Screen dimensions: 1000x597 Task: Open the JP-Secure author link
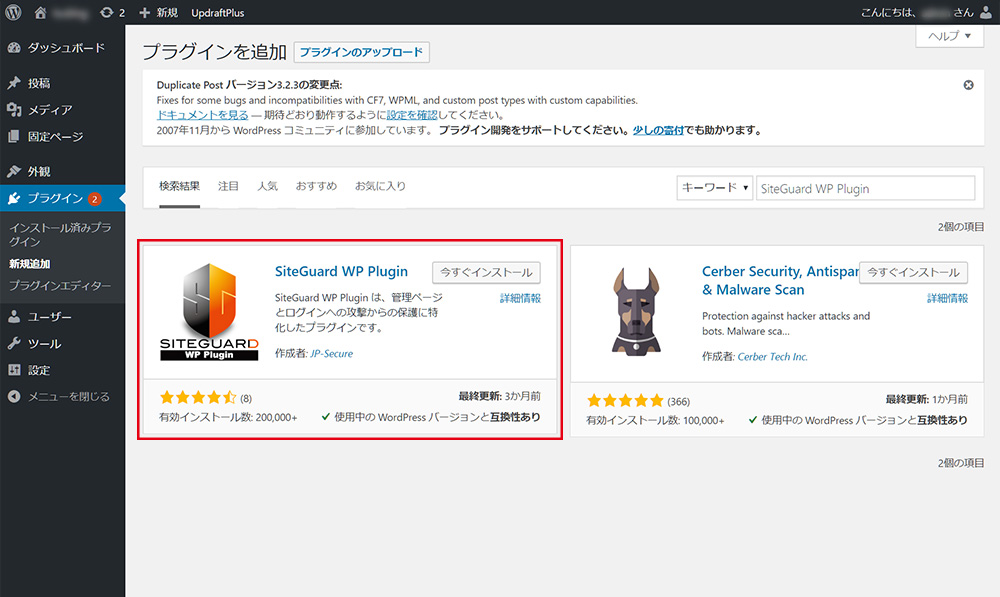(331, 353)
